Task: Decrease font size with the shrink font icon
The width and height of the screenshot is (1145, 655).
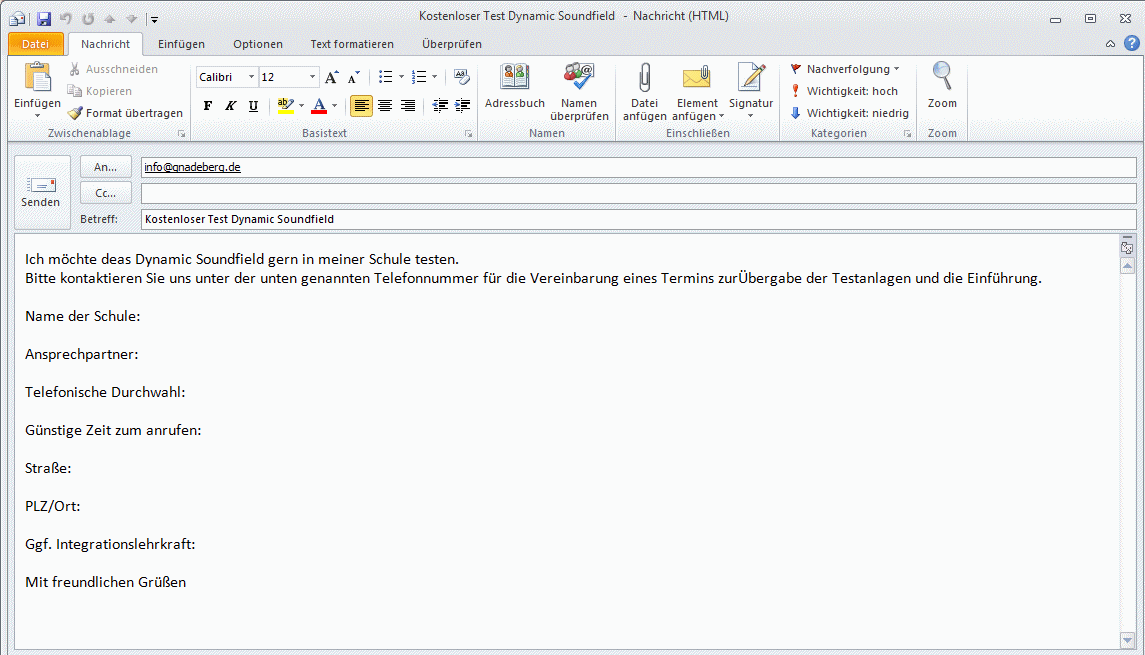Action: 353,77
